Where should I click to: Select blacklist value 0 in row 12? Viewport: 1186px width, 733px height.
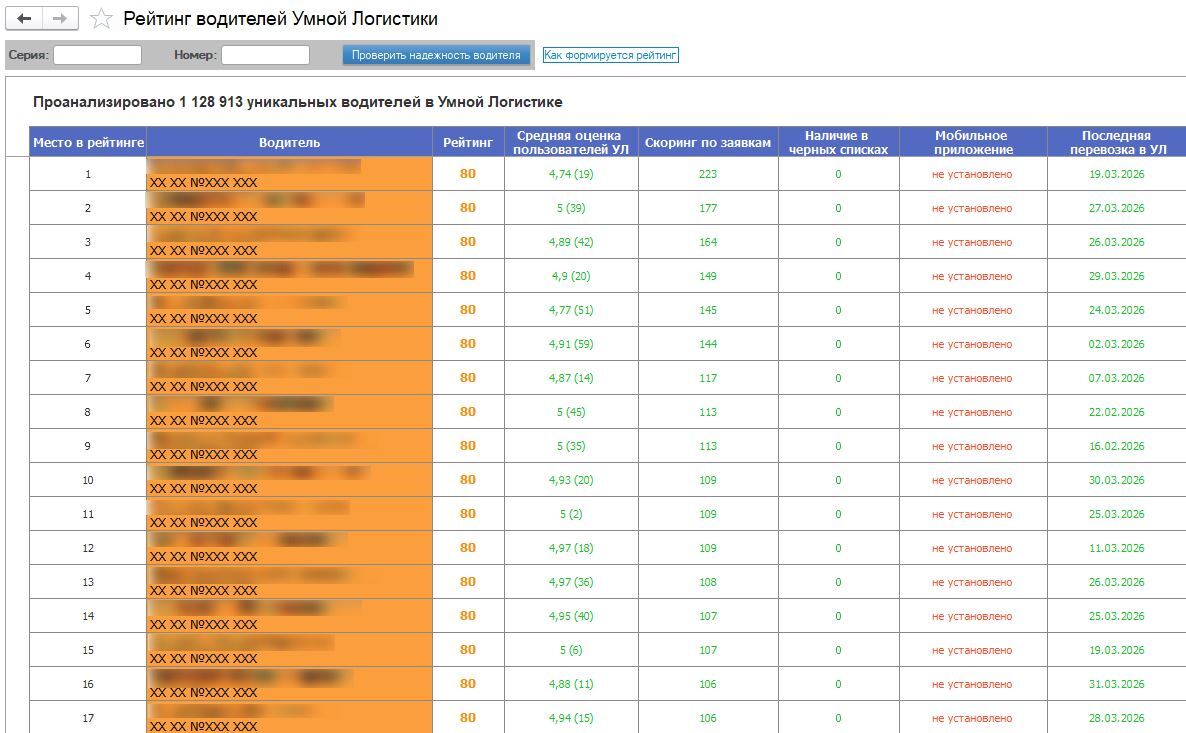pyautogui.click(x=838, y=548)
